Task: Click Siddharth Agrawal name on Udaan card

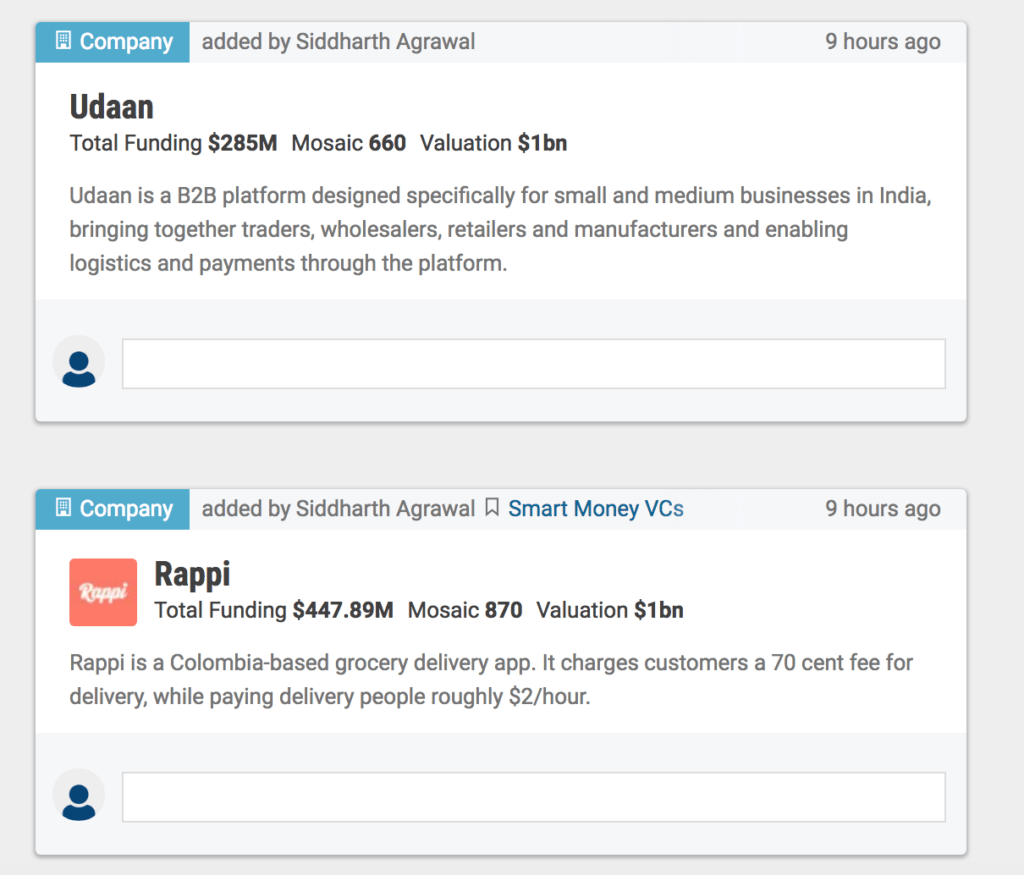Action: click(385, 41)
